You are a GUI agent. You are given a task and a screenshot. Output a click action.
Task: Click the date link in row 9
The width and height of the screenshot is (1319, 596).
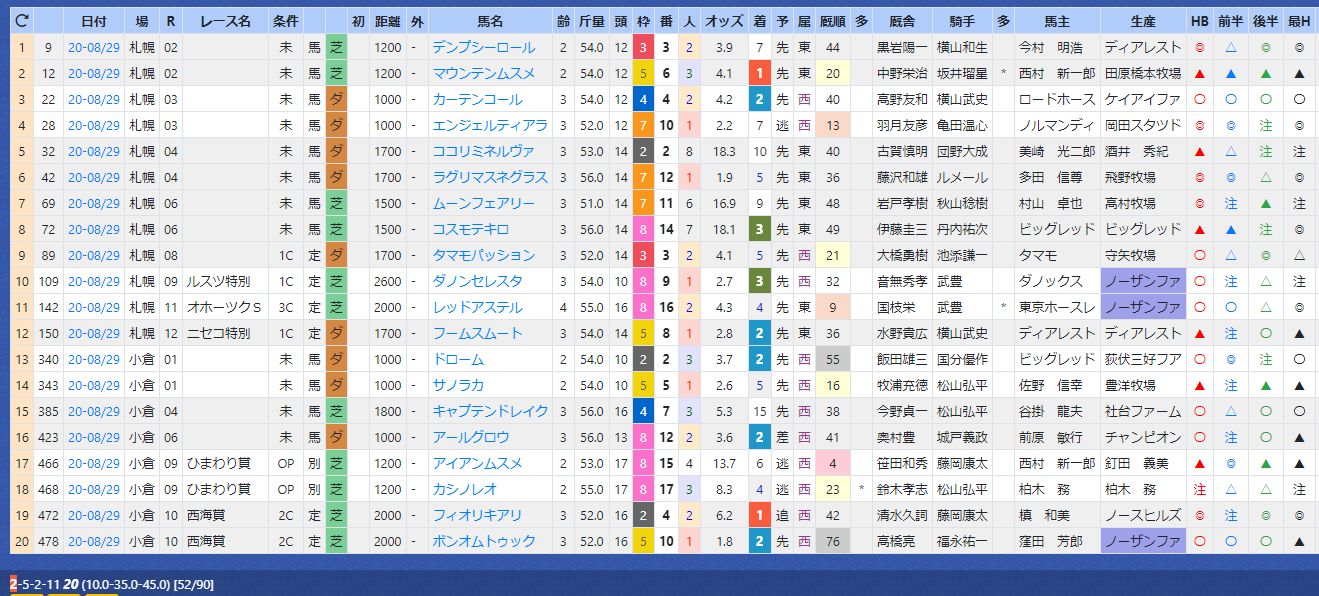click(x=95, y=255)
